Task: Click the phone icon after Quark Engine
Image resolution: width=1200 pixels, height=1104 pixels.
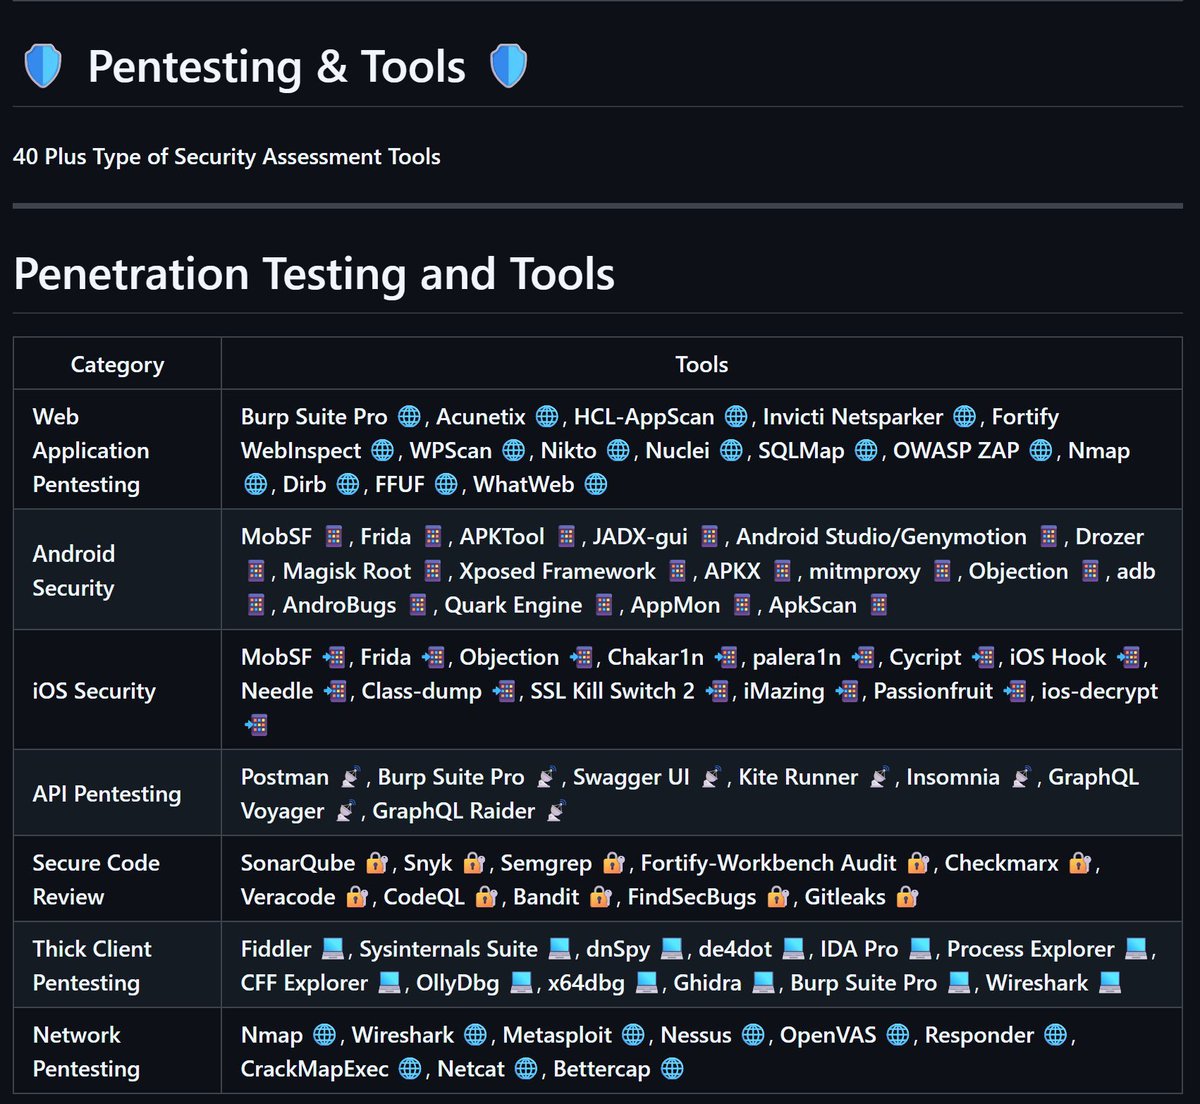Action: point(604,605)
